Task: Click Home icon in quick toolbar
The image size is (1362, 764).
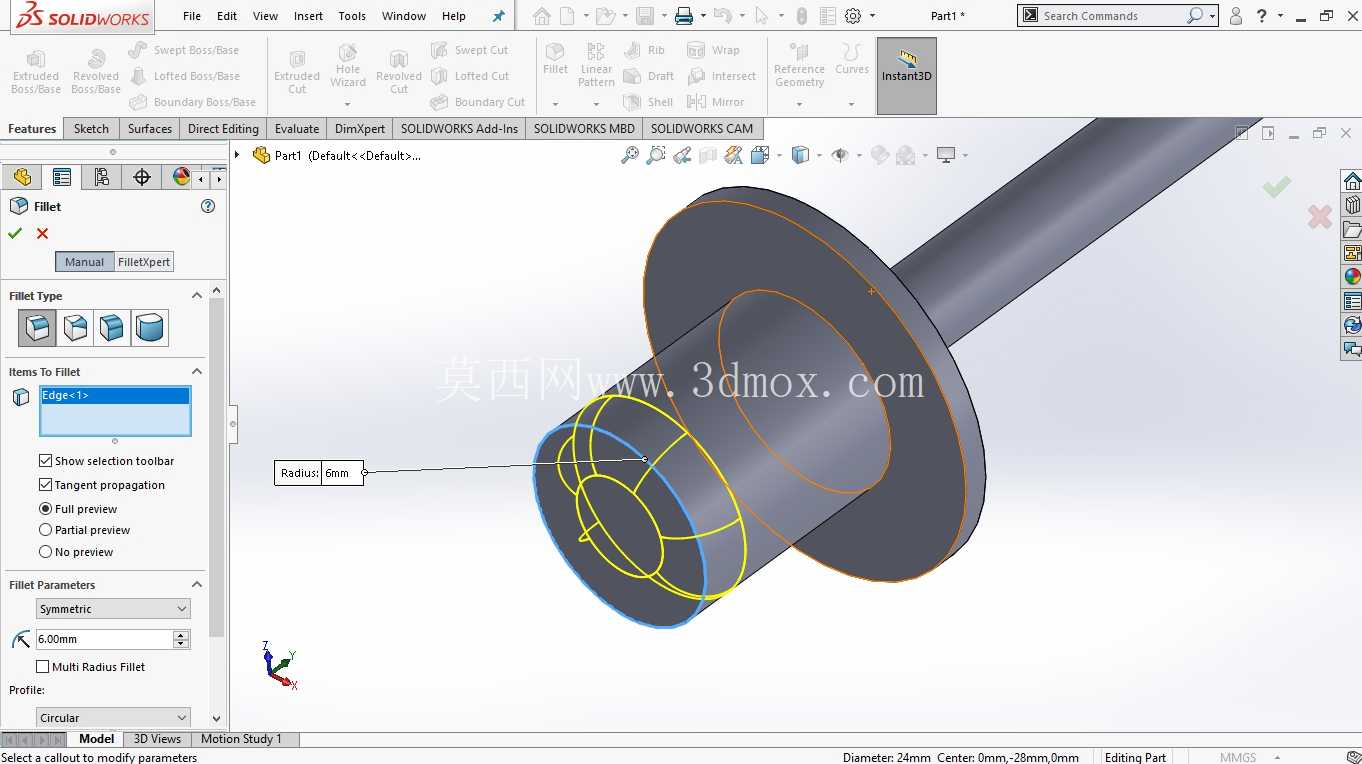Action: [x=541, y=16]
